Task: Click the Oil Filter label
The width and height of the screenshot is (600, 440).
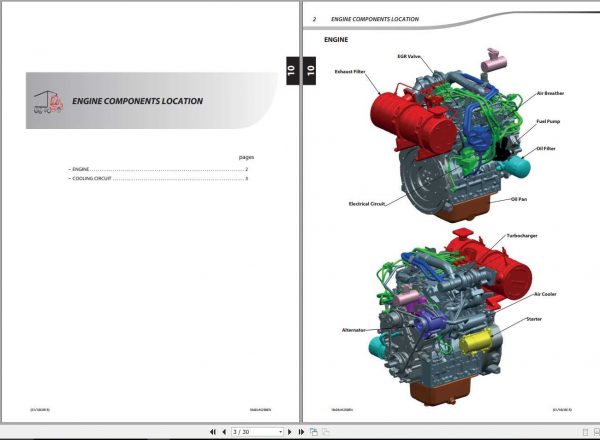Action: point(546,148)
